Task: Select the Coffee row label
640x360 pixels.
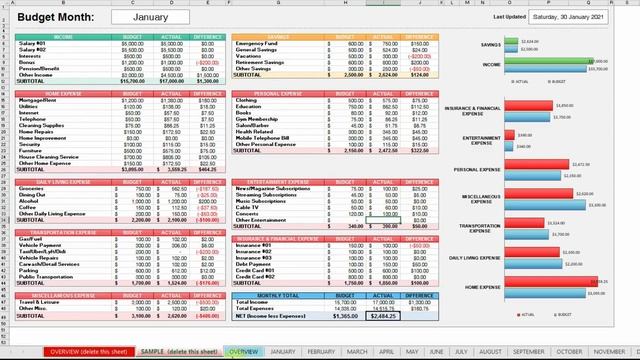Action: 27,207
